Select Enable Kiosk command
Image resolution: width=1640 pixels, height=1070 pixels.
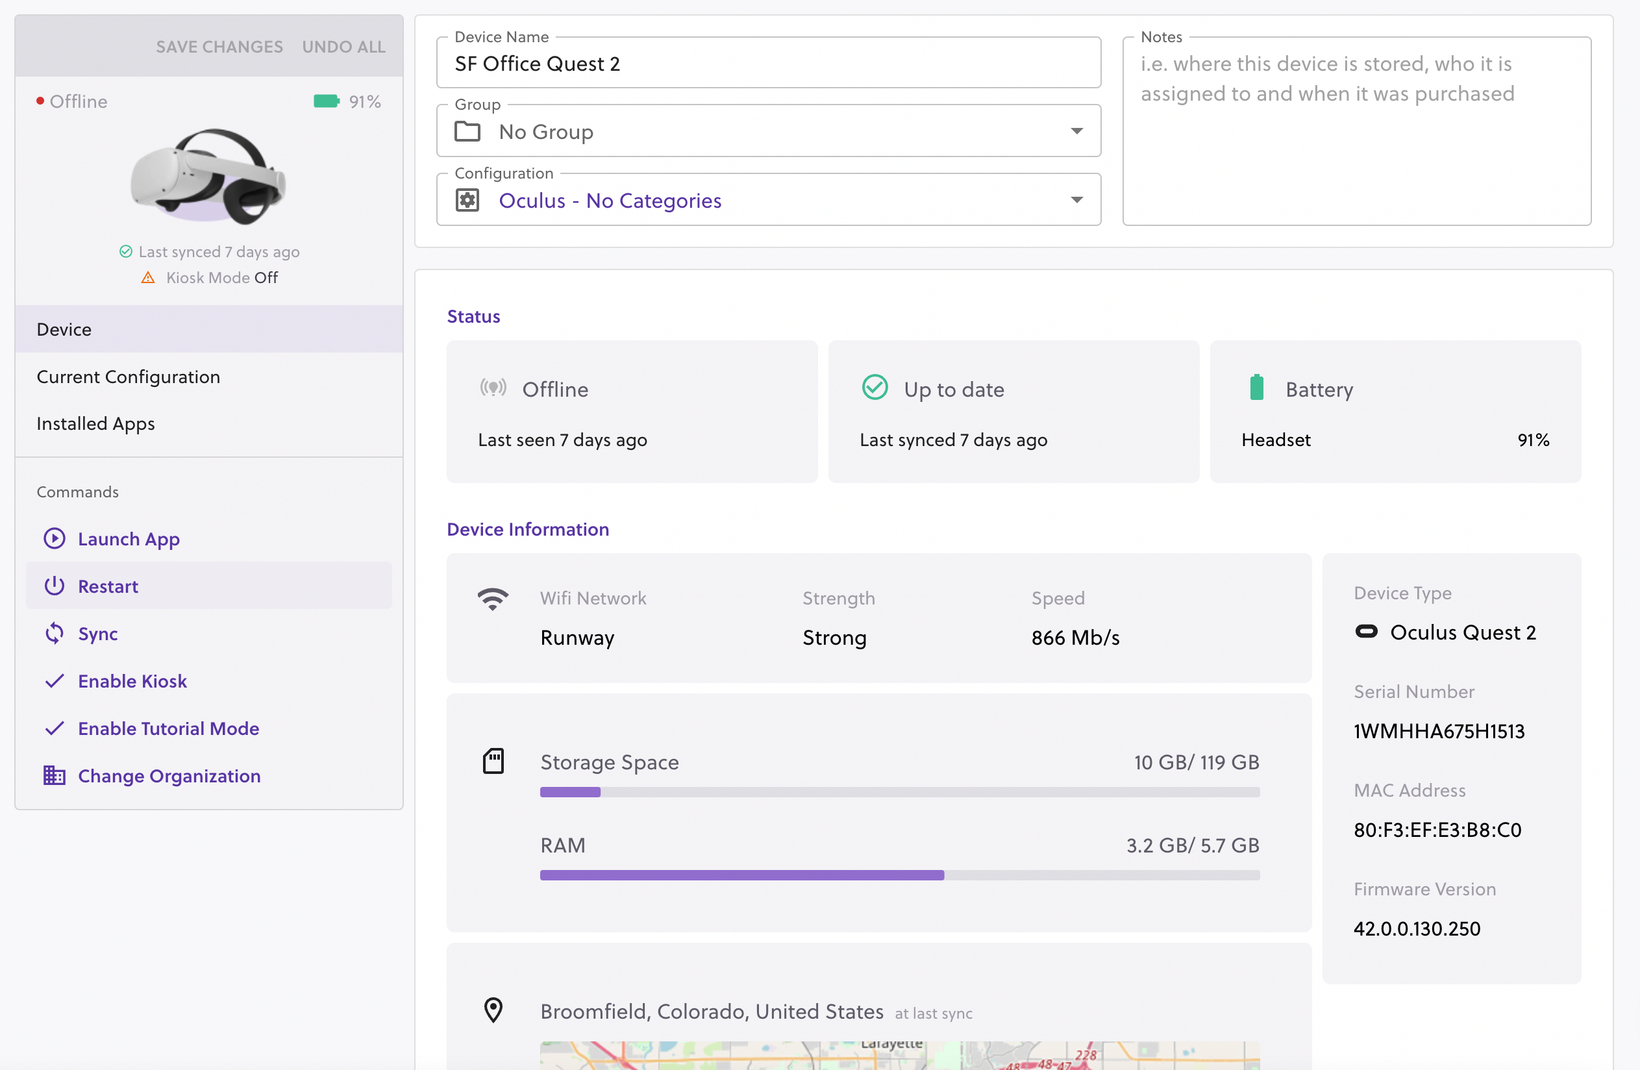(209, 681)
